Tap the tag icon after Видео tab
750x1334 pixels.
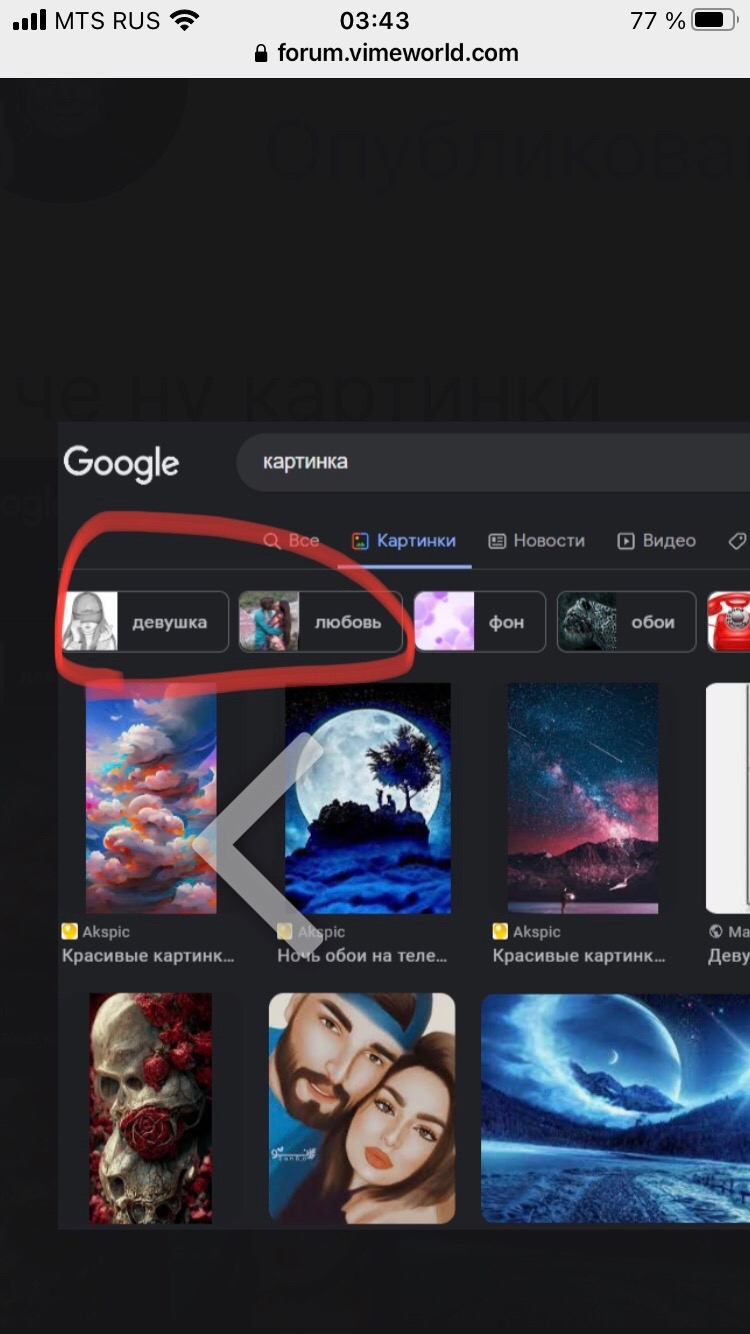tap(737, 541)
